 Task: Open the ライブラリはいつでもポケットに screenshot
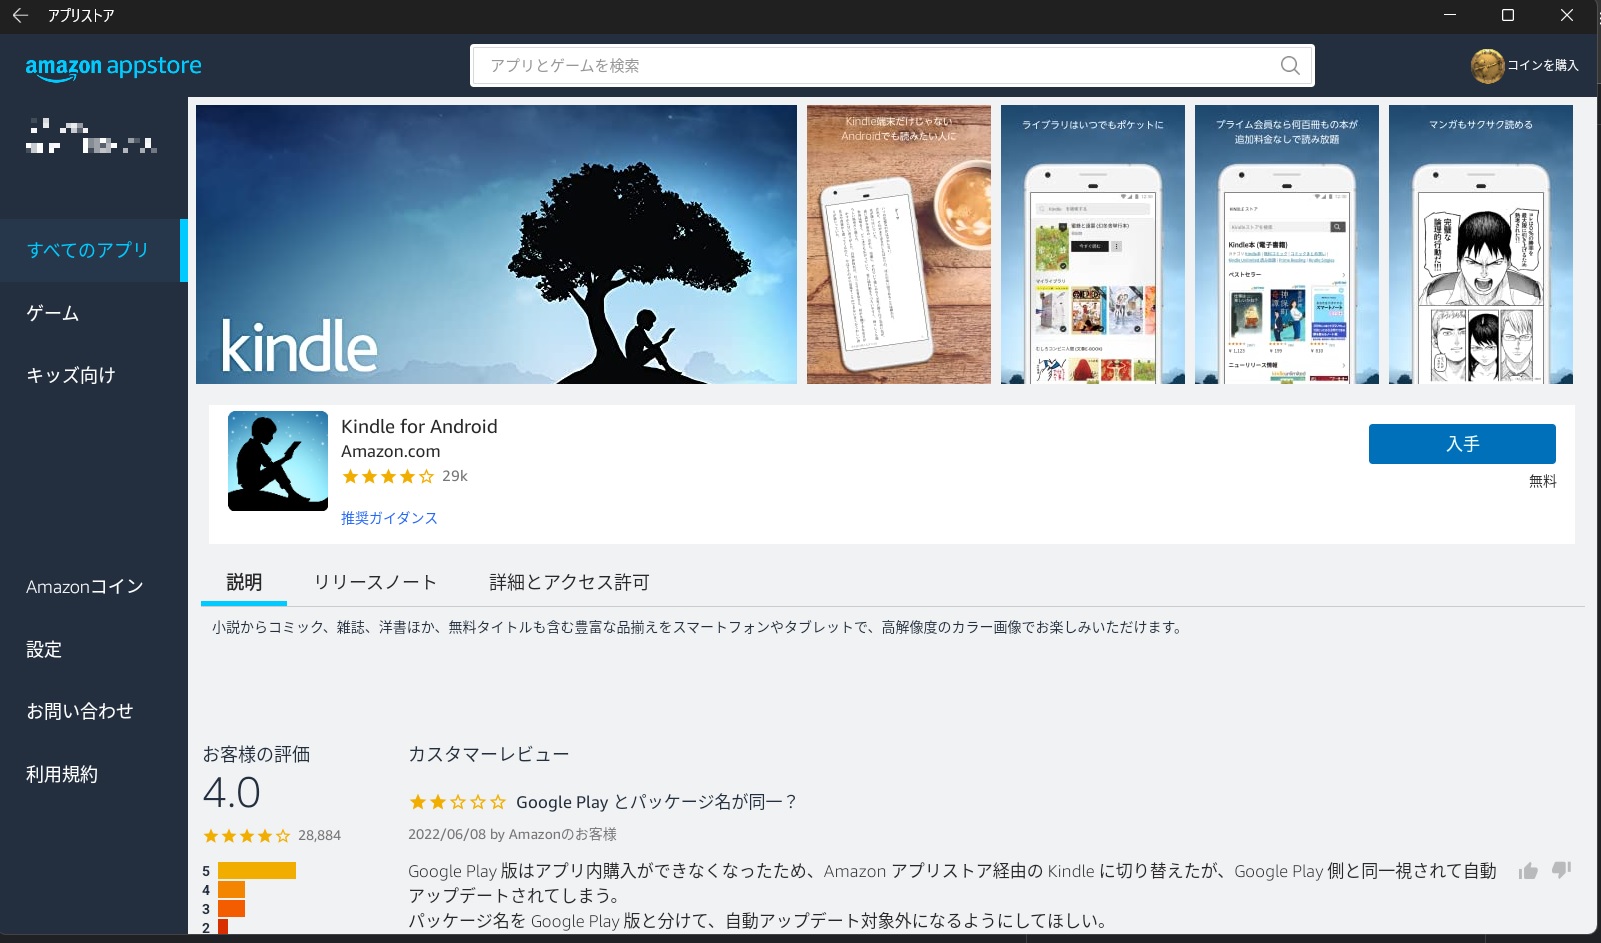[x=1093, y=244]
